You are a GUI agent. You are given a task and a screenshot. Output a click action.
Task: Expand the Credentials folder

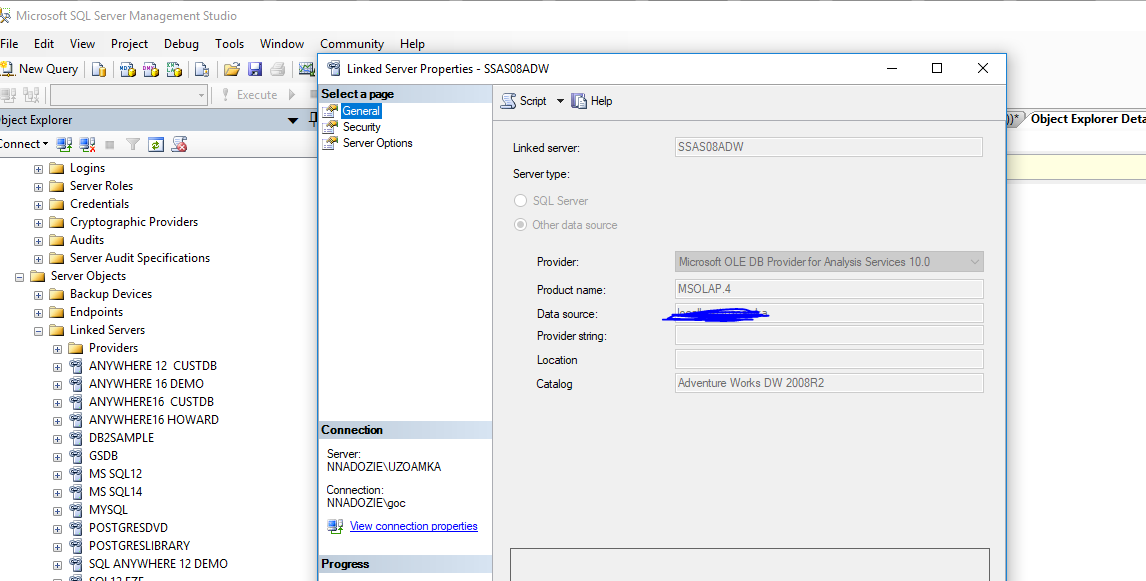pyautogui.click(x=39, y=205)
